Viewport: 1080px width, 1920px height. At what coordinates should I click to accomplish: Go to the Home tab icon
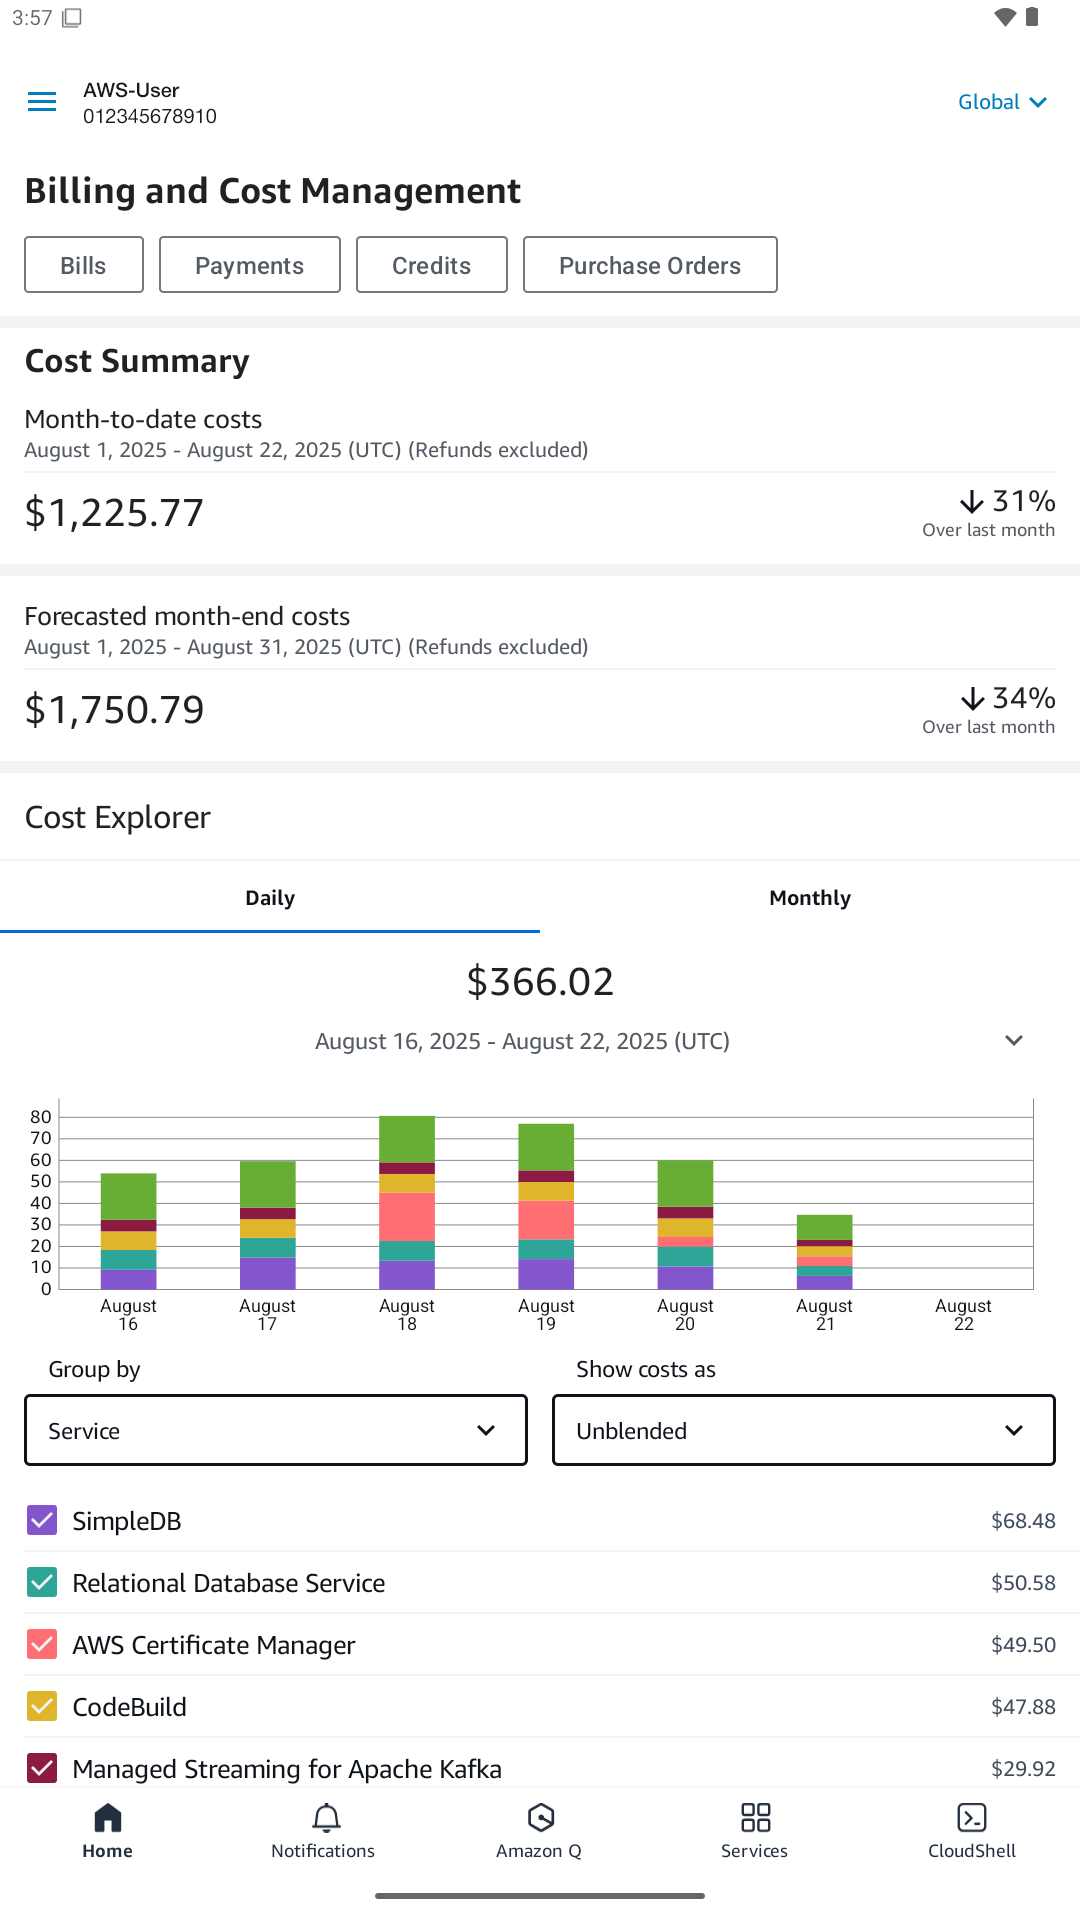(x=108, y=1818)
